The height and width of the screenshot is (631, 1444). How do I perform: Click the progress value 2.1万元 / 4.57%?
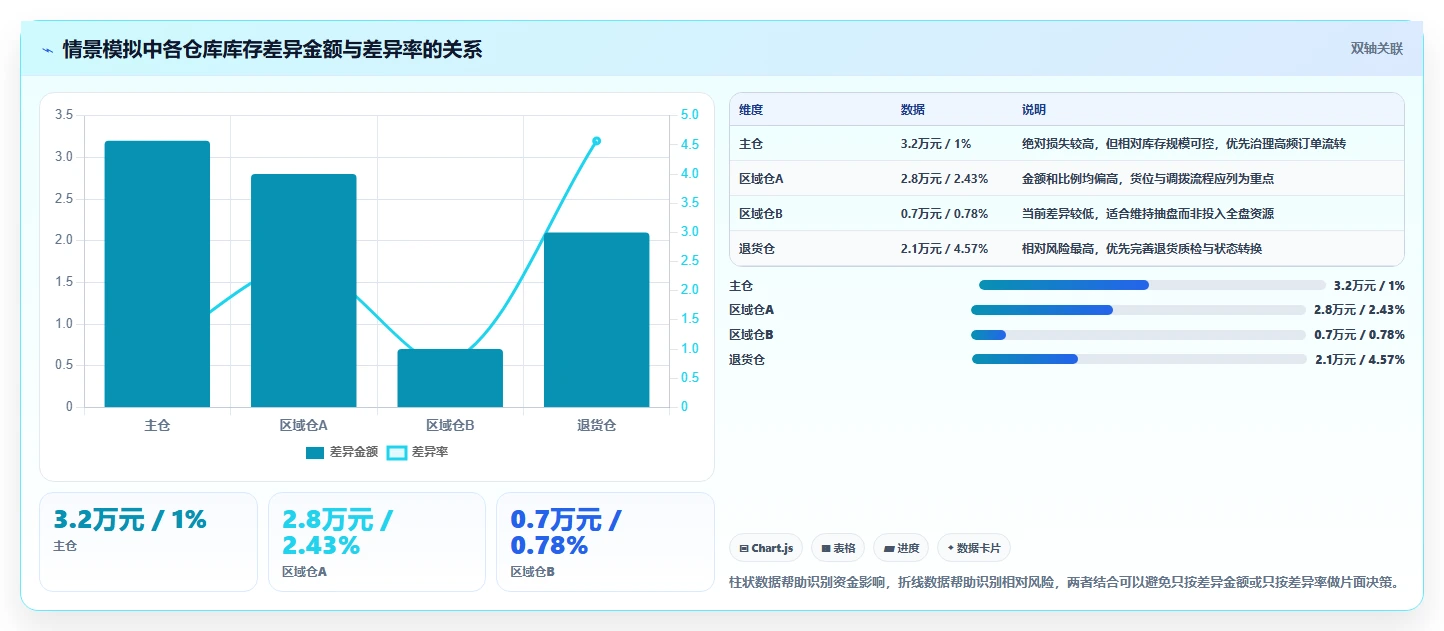[x=1360, y=359]
